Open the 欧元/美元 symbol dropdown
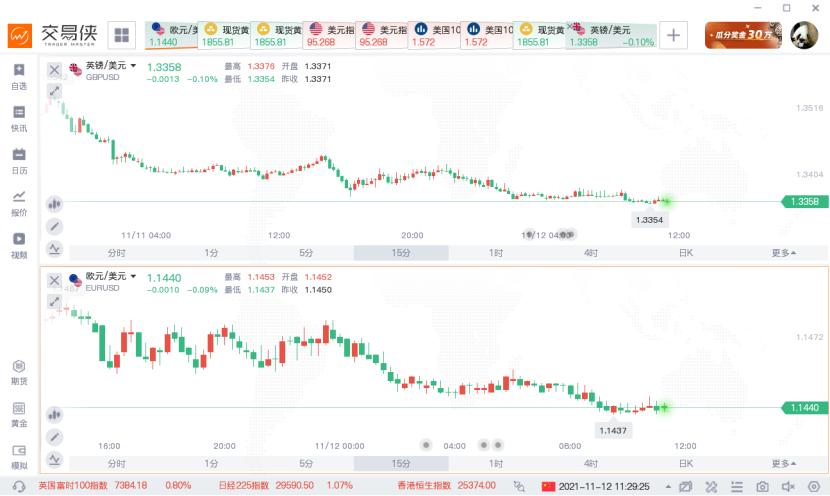Viewport: 830px width, 496px height. pyautogui.click(x=133, y=276)
